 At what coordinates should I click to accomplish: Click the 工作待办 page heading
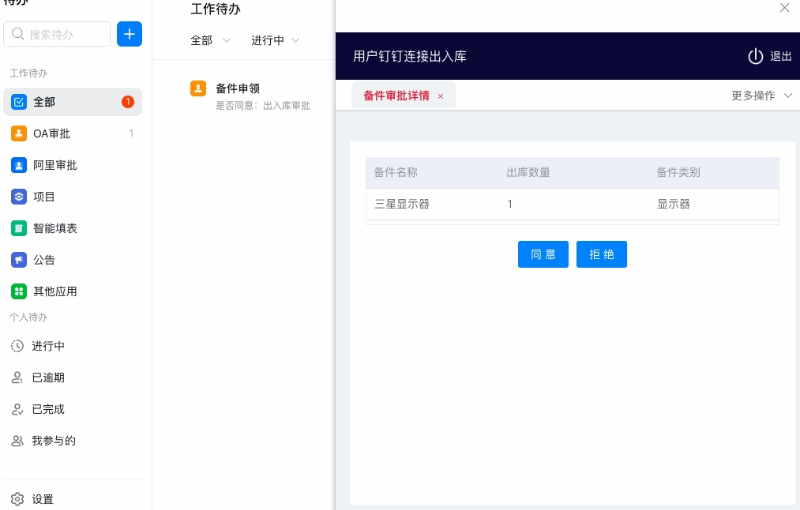215,9
